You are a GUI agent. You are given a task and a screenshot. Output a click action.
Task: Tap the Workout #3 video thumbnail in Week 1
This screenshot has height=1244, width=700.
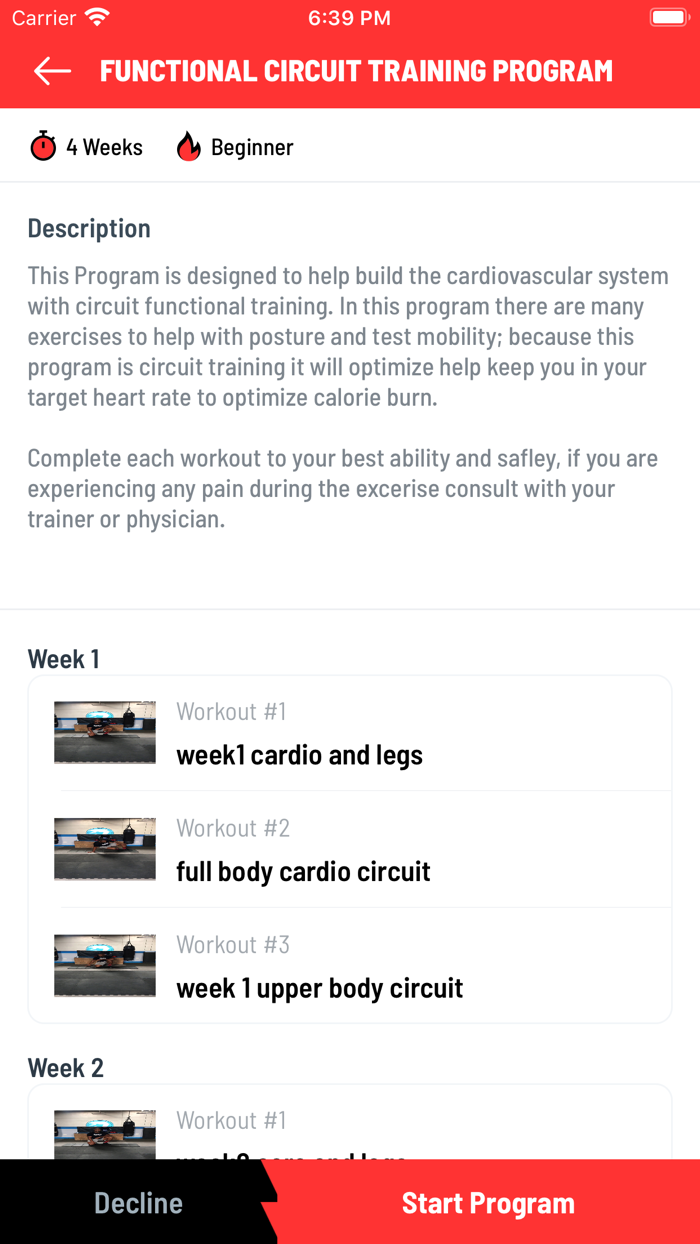point(104,966)
